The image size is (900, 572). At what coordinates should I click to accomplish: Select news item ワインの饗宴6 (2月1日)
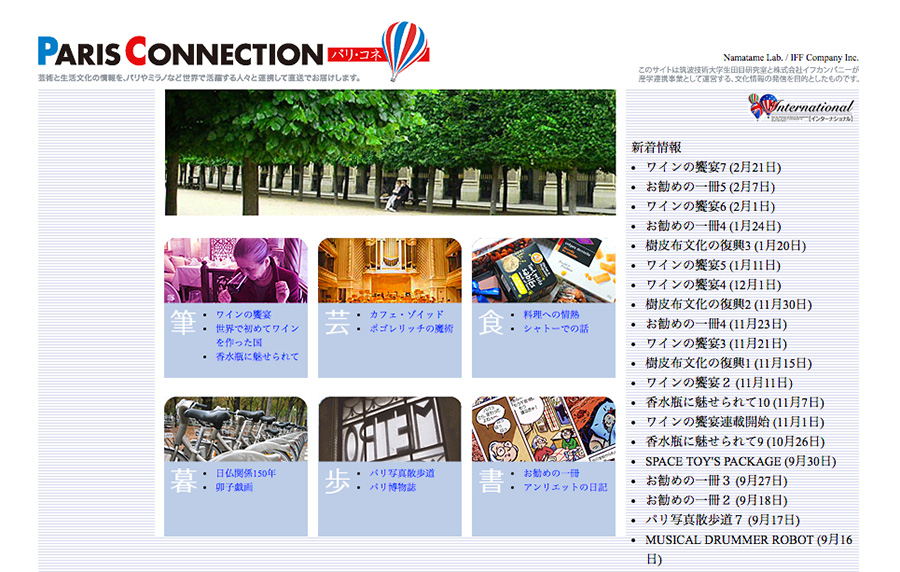tap(711, 206)
